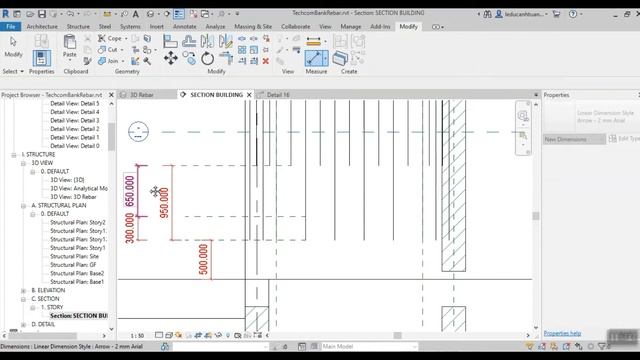Select the 650.000 dimension text
Viewport: 640px width, 360px height.
129,191
